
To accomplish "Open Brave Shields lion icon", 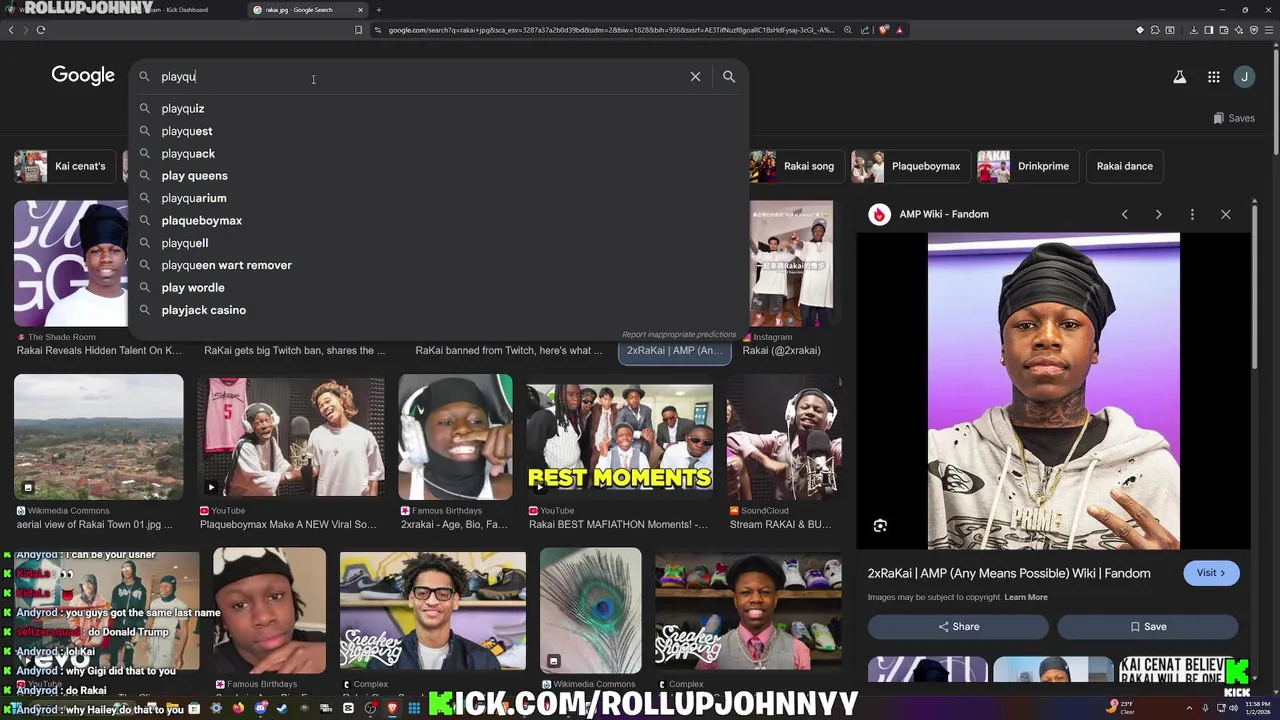I will pos(884,30).
